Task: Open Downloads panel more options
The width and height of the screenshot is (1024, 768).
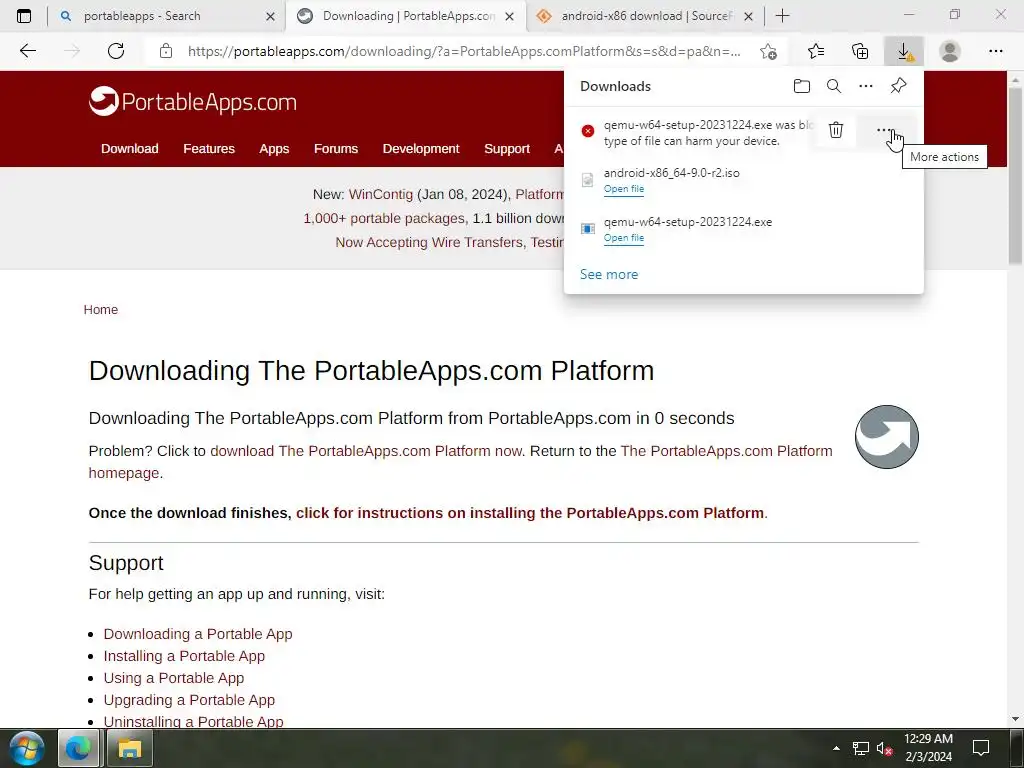Action: pos(865,86)
